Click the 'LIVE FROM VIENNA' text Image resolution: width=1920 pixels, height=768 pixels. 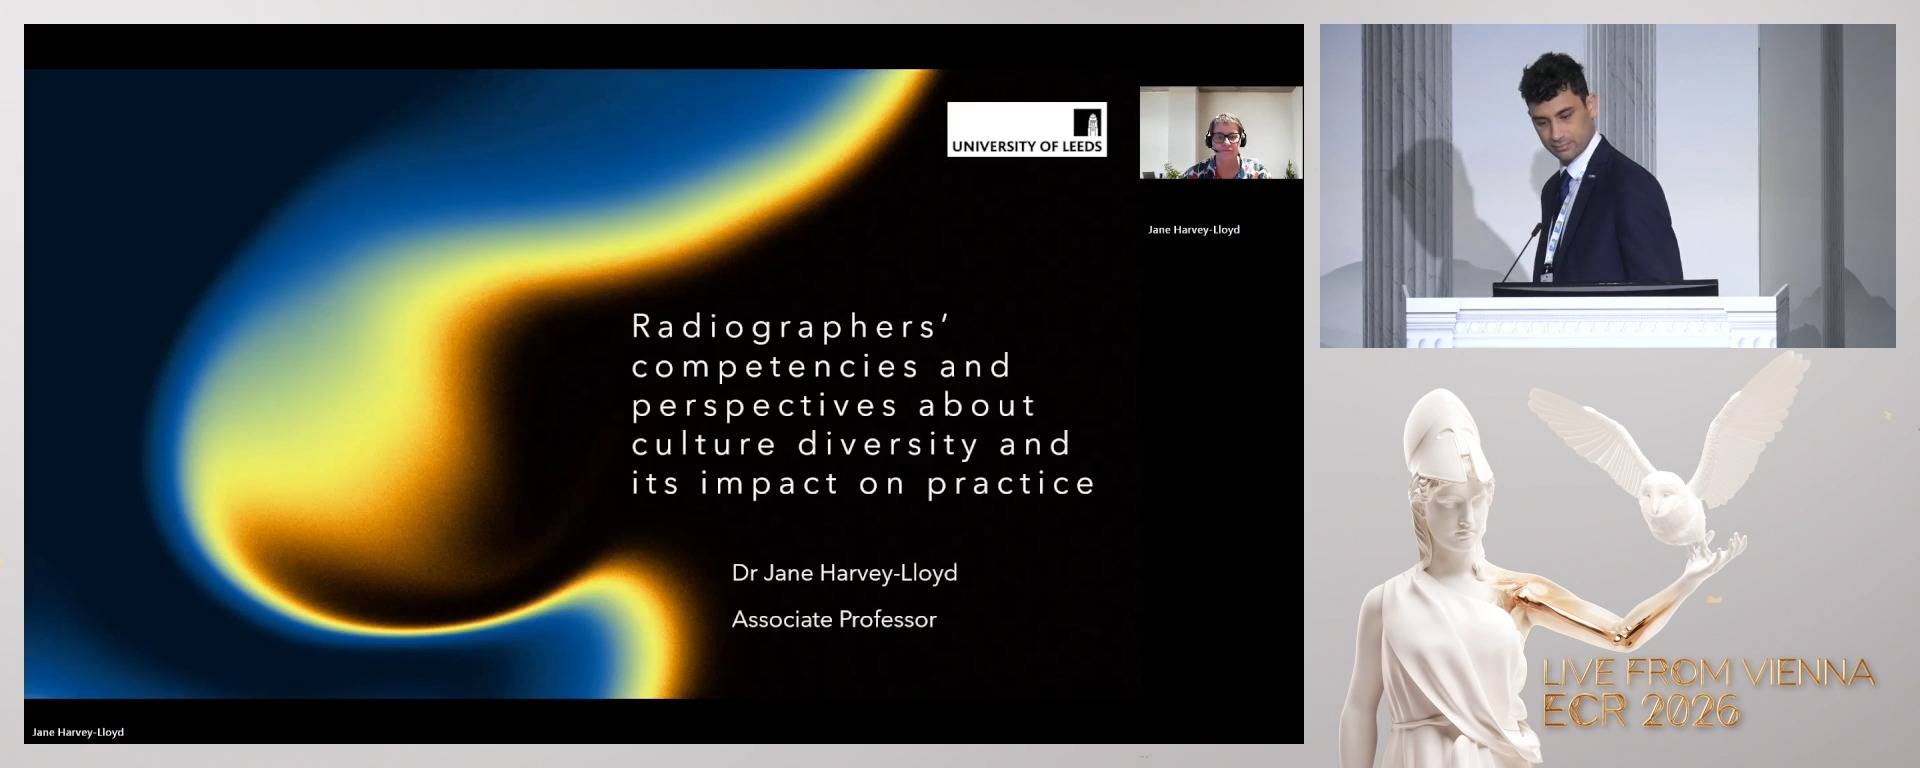(1708, 673)
